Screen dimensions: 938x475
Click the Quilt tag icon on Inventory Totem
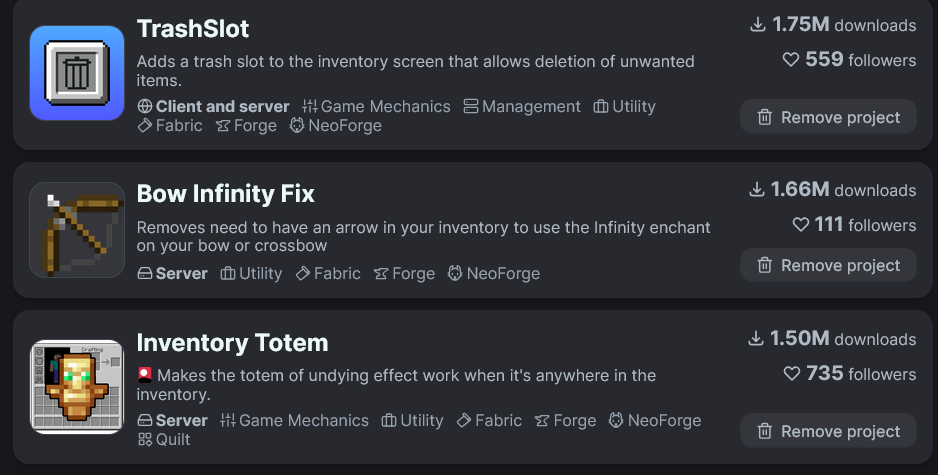click(145, 439)
